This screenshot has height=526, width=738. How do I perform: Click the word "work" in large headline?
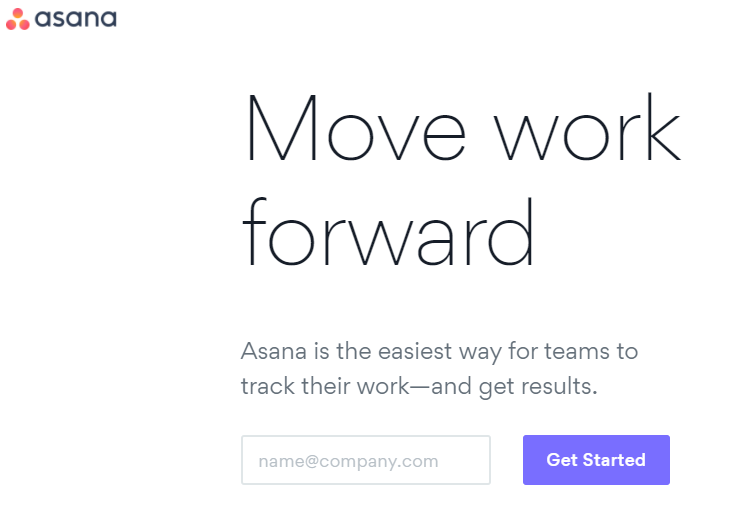[587, 127]
